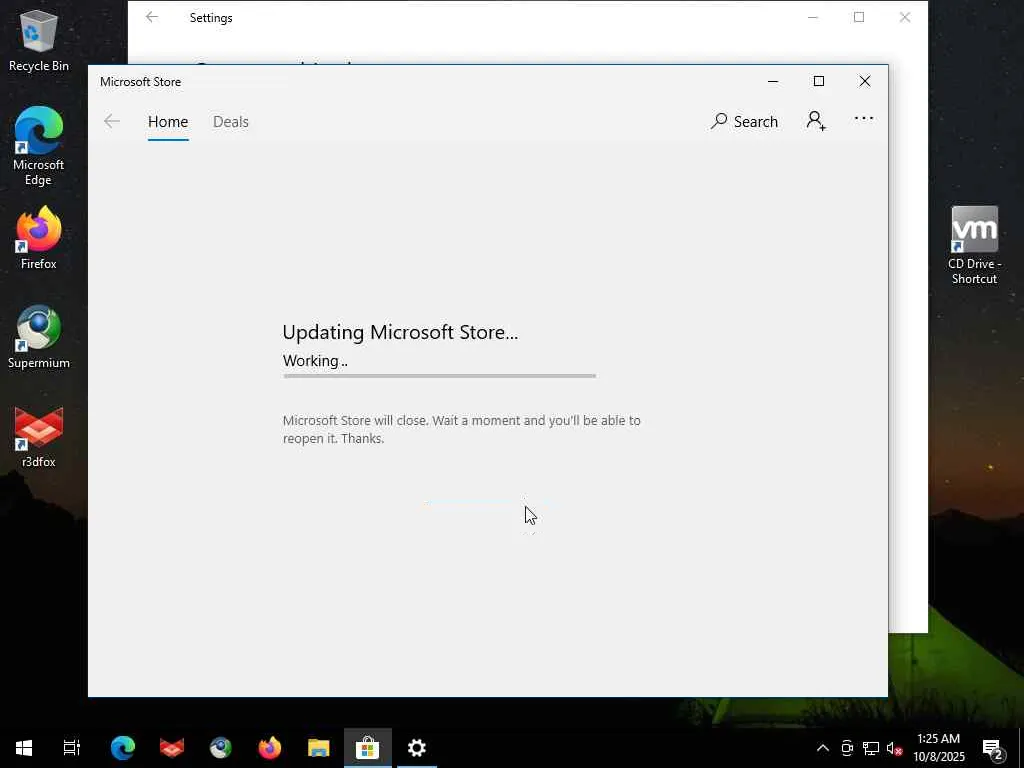Close the Settings window
This screenshot has height=768, width=1024.
coord(905,18)
